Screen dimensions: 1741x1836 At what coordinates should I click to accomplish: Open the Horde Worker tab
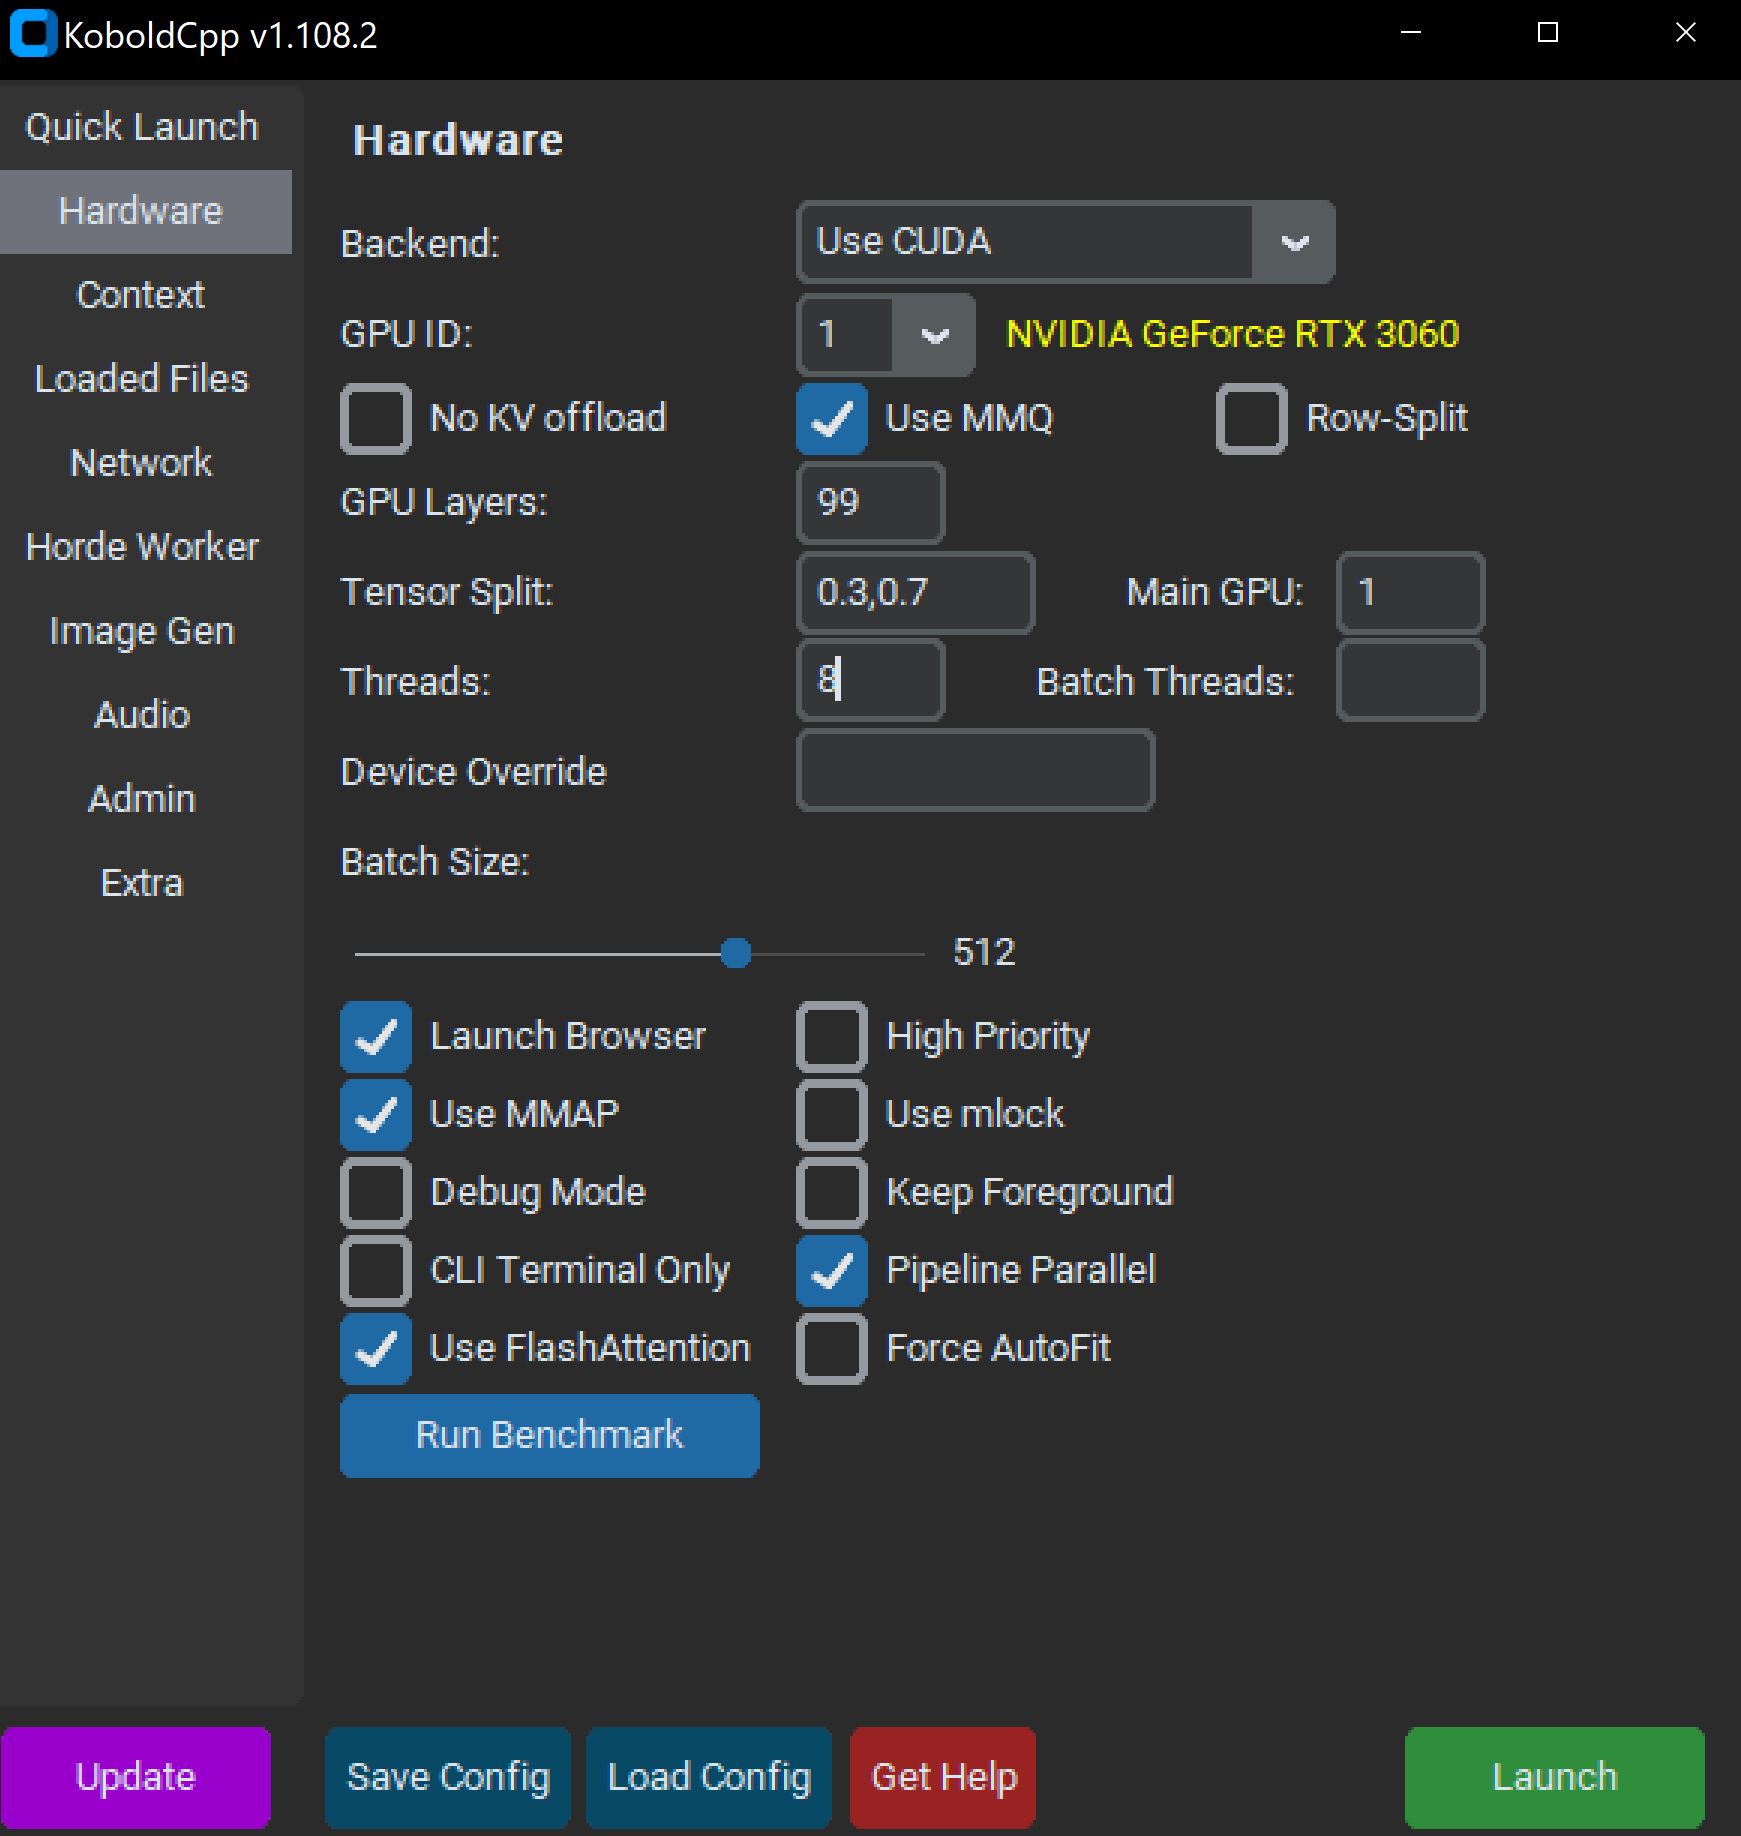coord(142,547)
